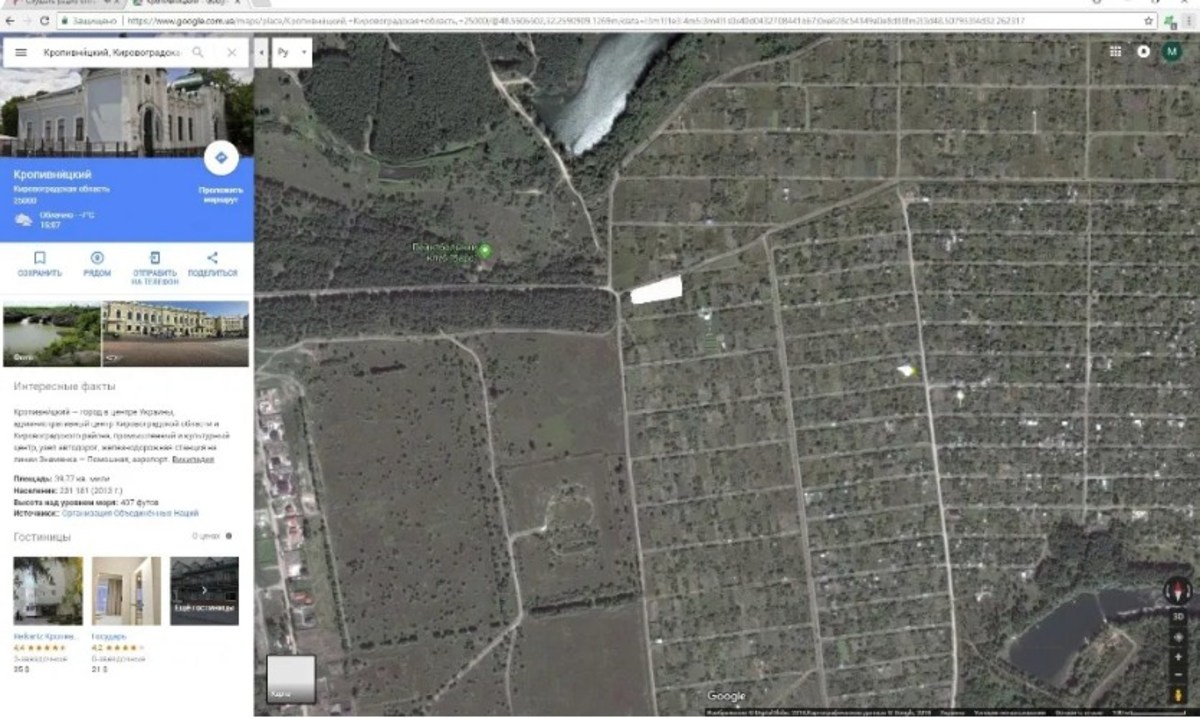Open the Ру language dropdown

tap(292, 52)
